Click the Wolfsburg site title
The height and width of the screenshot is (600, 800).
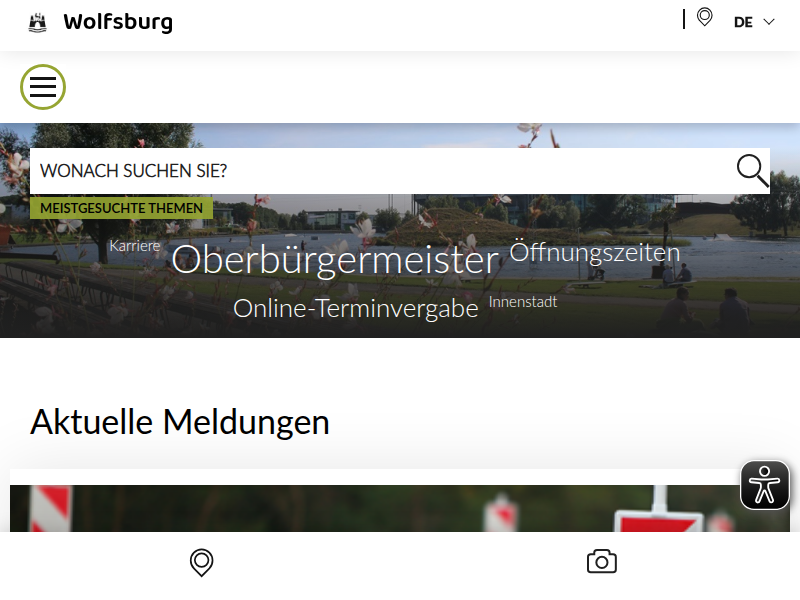(x=118, y=22)
